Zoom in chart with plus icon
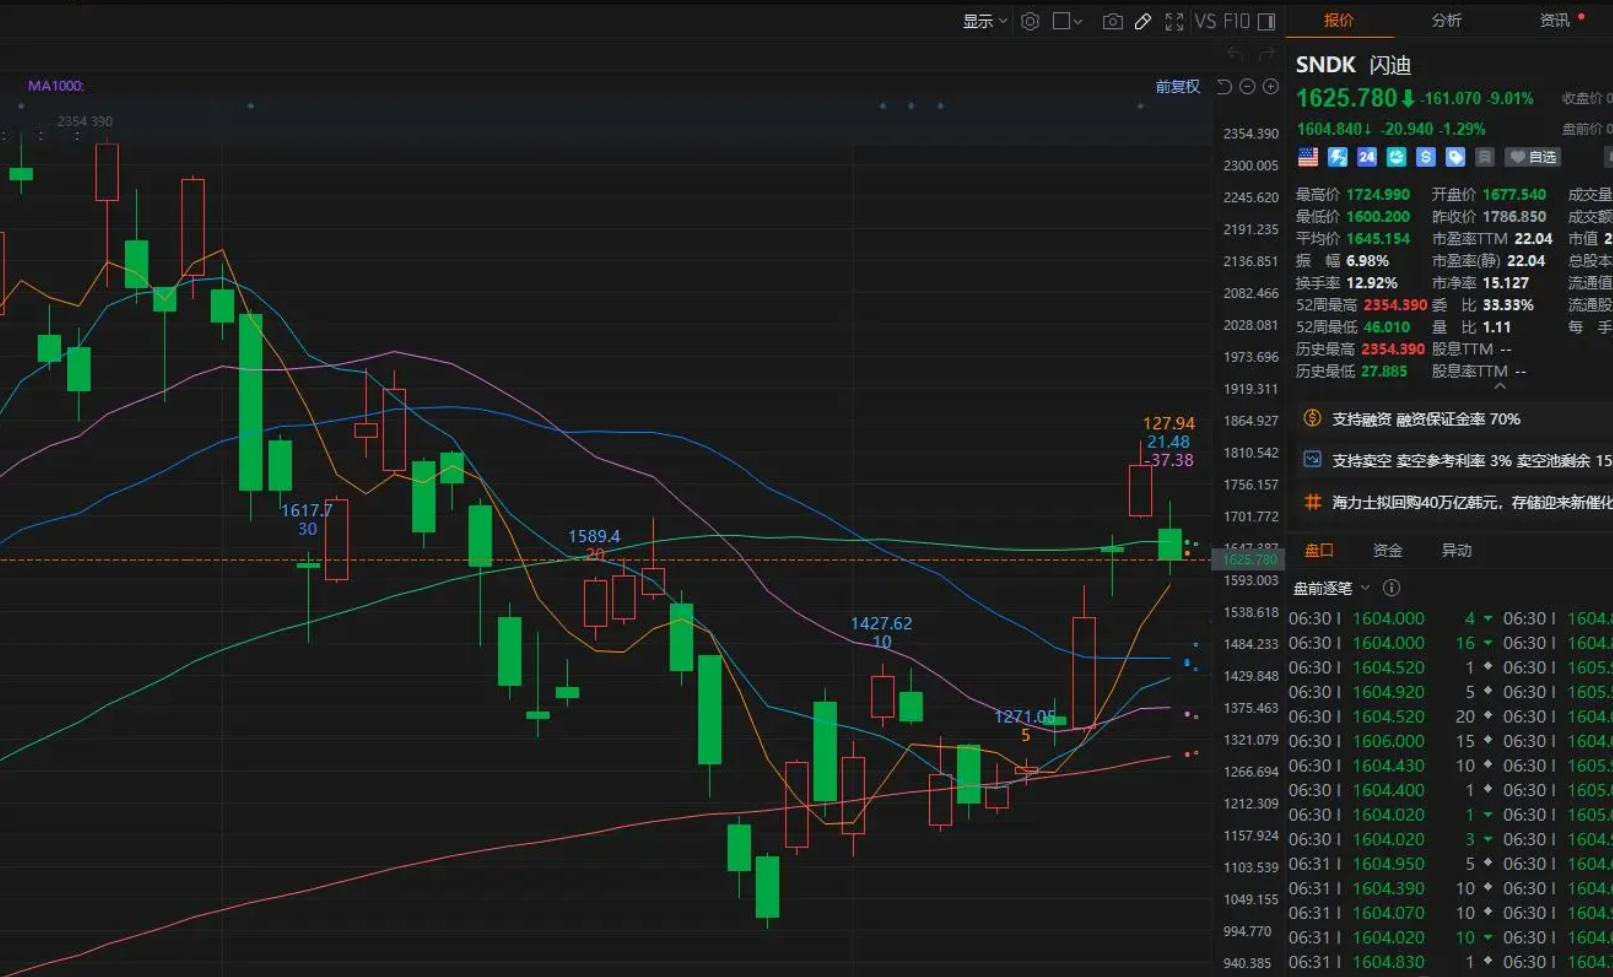The image size is (1613, 977). 1270,87
